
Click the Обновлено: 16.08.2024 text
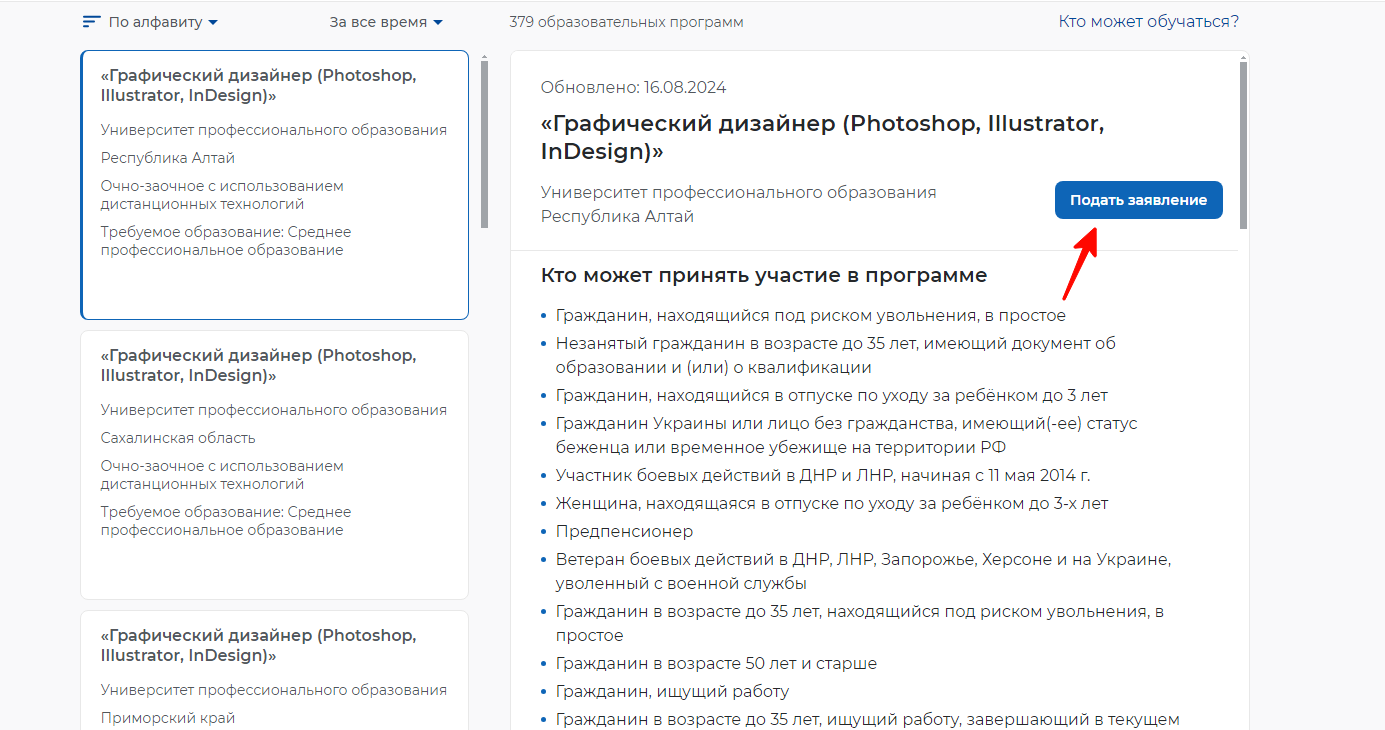[633, 88]
